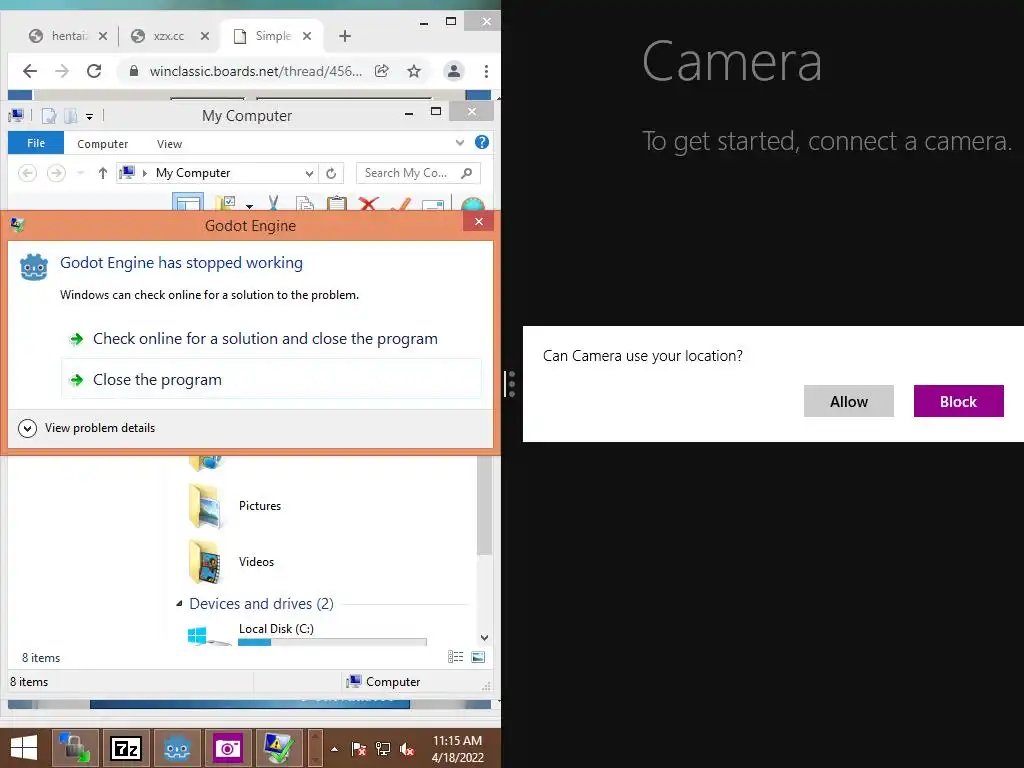The height and width of the screenshot is (768, 1024).
Task: Switch to details view icon in status bar
Action: click(x=456, y=657)
